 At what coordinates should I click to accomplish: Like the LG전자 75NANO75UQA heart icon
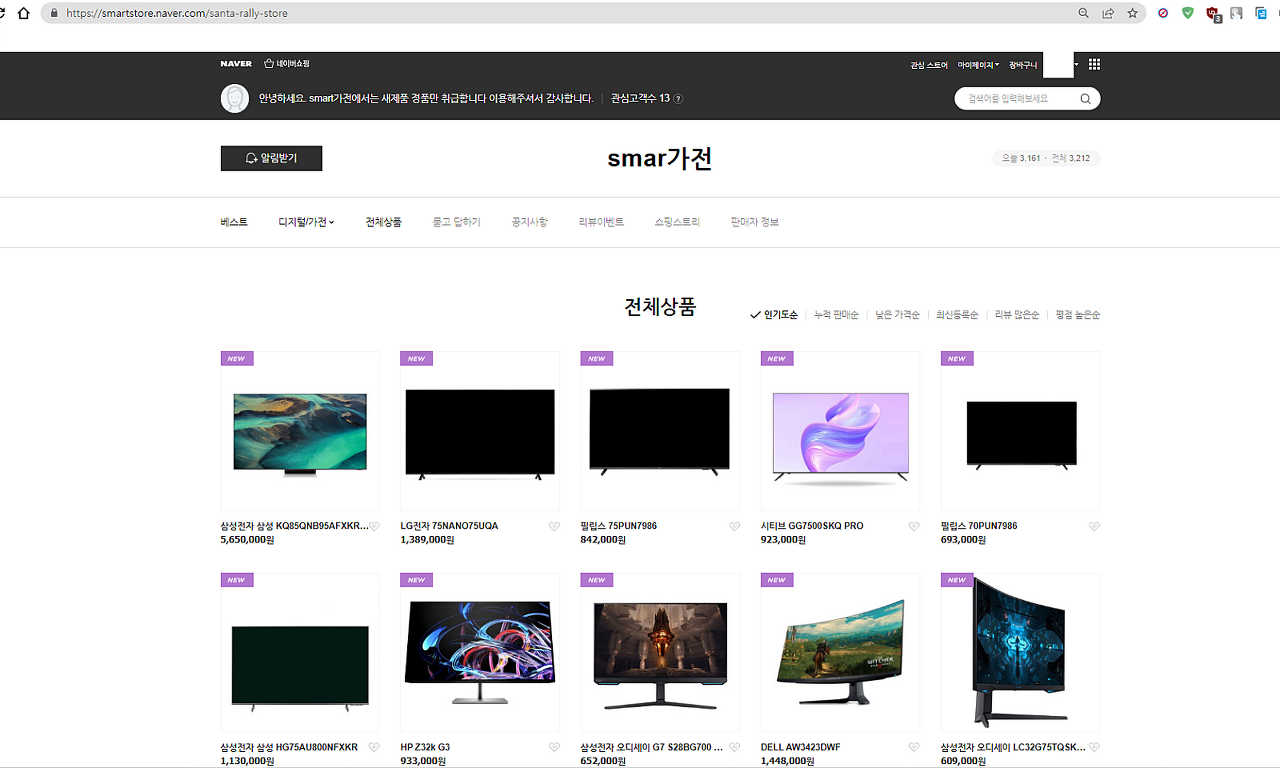[x=554, y=526]
